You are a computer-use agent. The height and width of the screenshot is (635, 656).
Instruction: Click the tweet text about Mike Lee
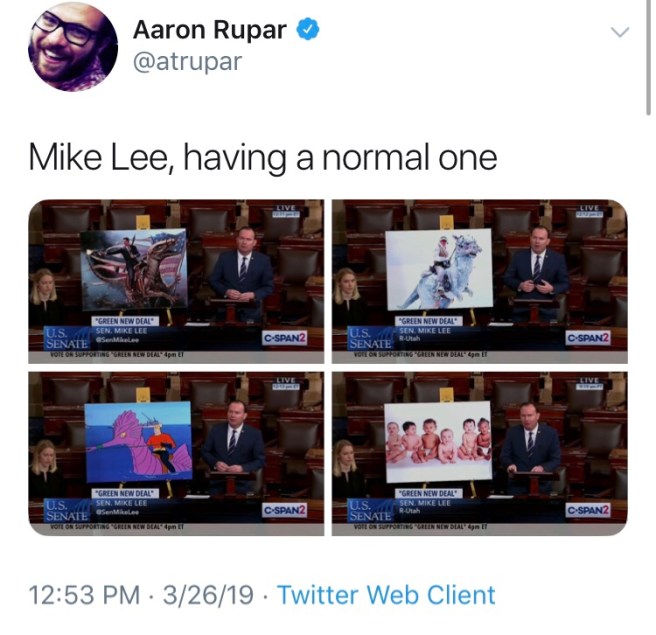pos(263,157)
